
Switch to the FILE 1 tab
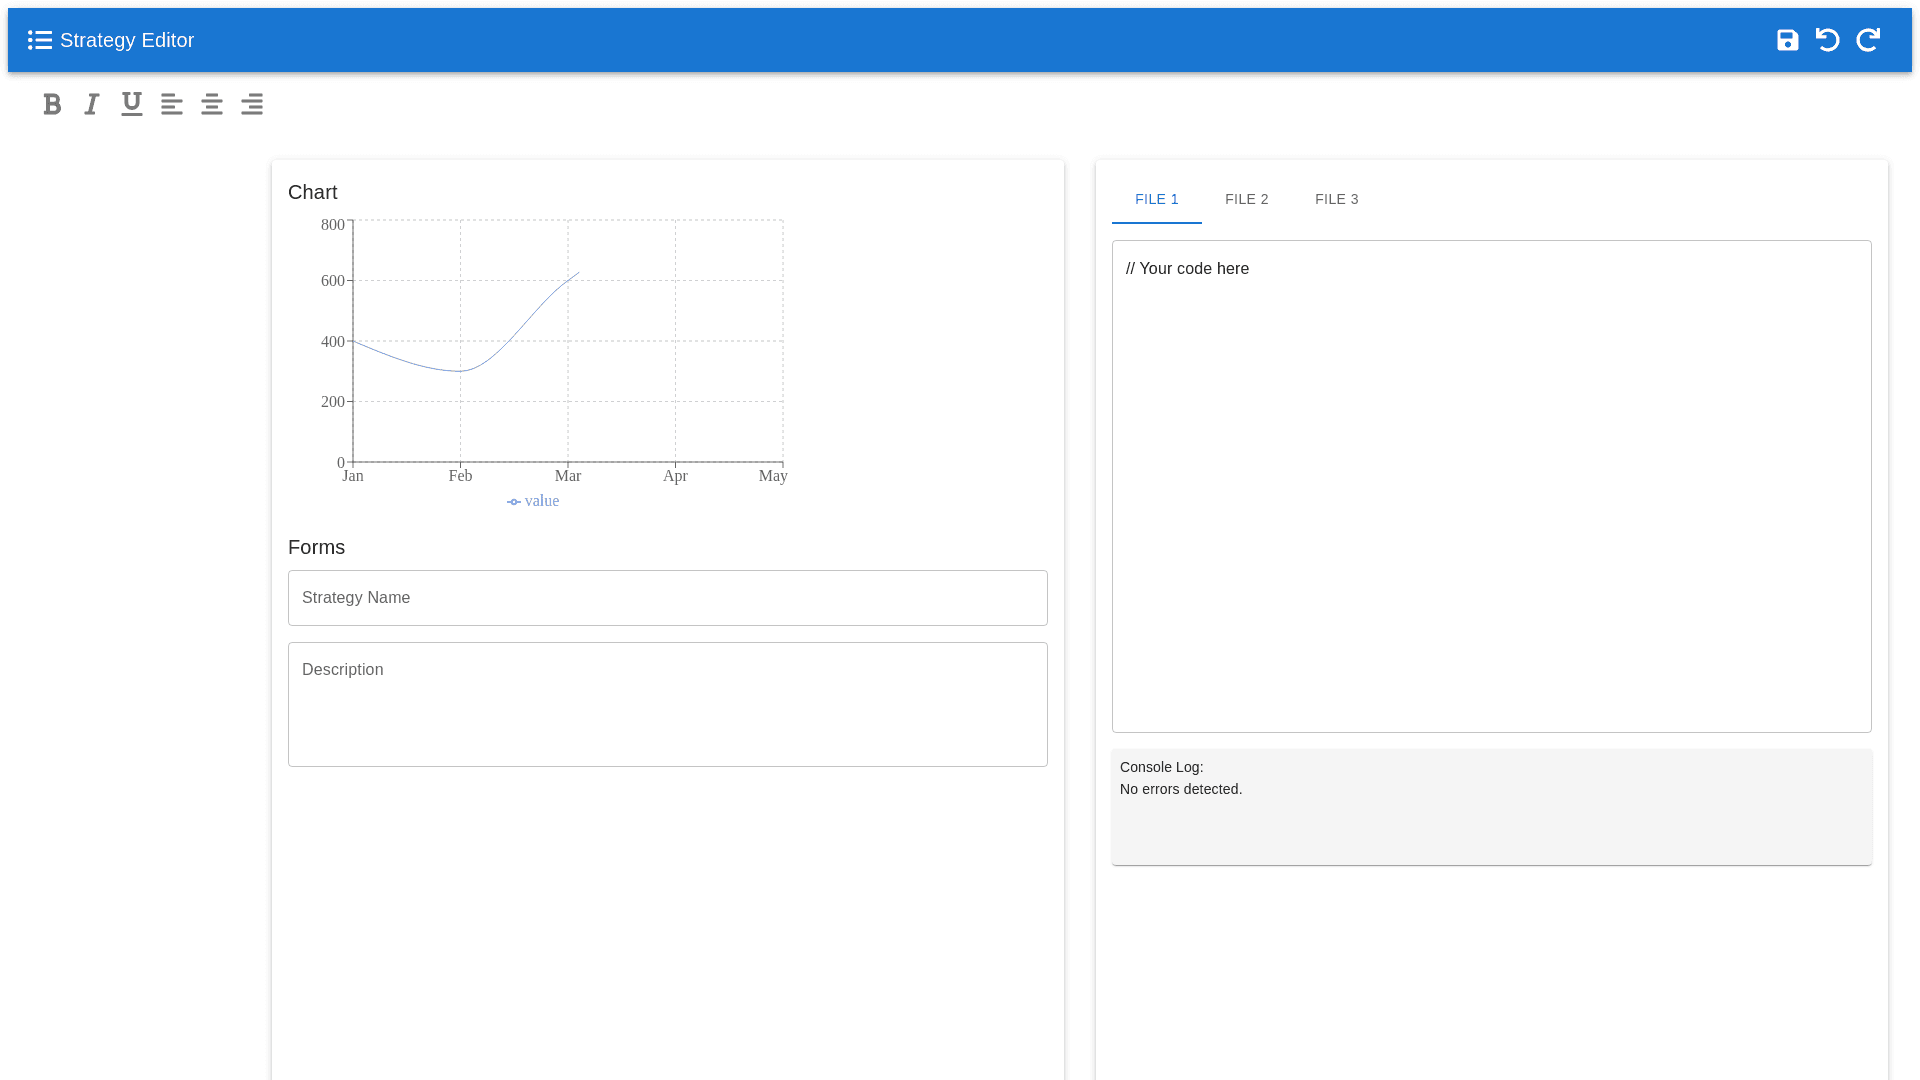coord(1156,199)
